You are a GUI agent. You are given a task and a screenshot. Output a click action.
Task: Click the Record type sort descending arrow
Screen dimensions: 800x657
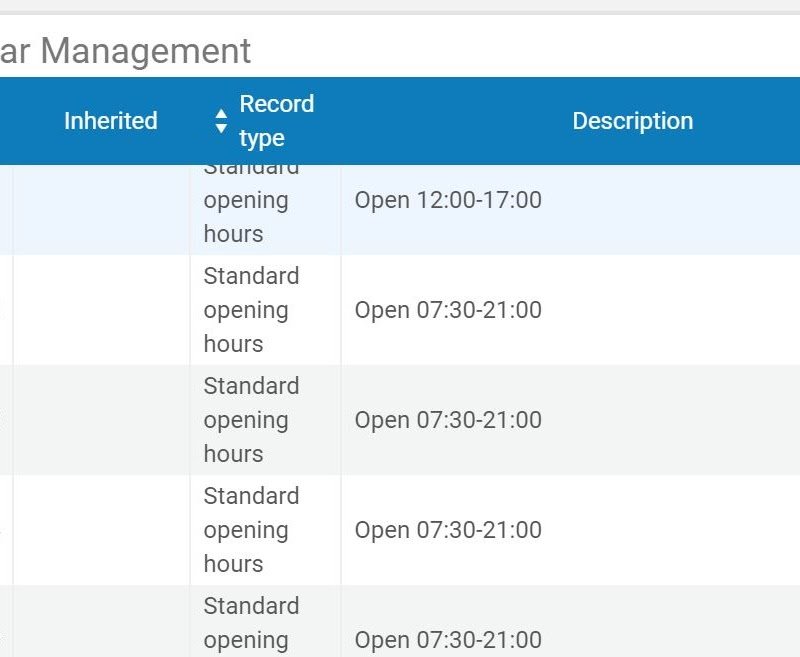click(x=221, y=127)
